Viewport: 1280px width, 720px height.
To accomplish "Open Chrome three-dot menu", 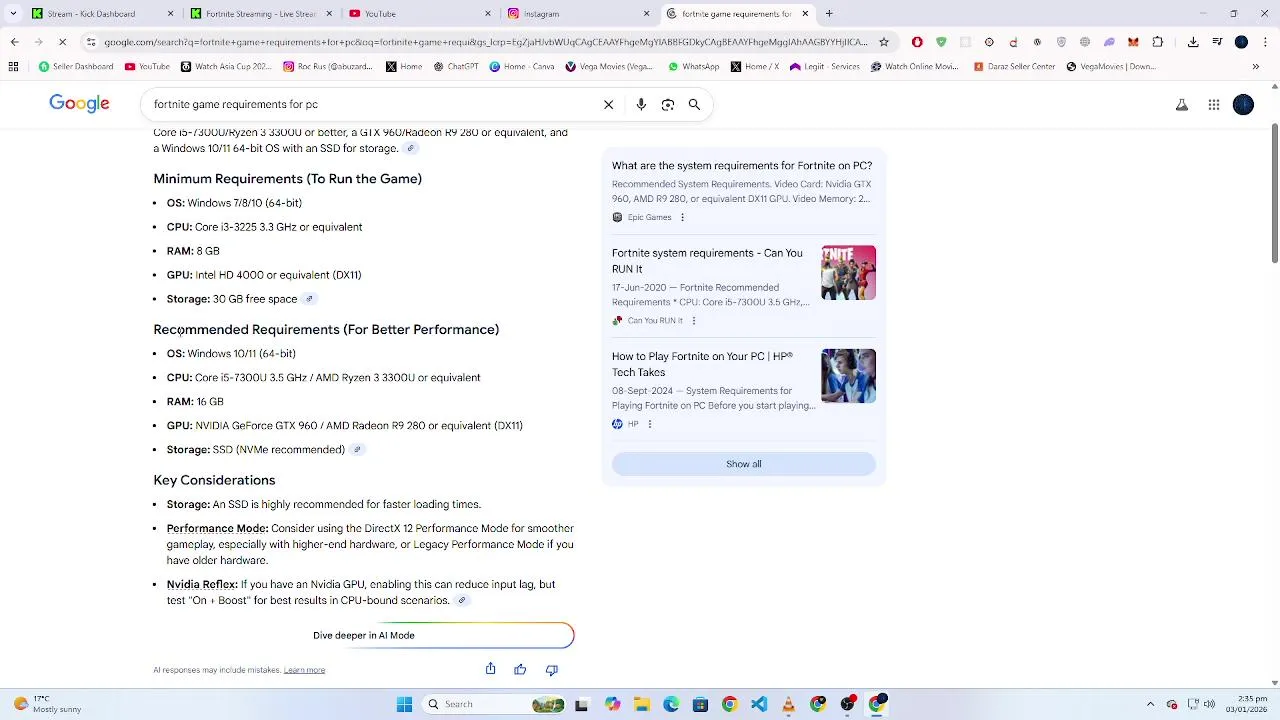I will [x=1265, y=42].
